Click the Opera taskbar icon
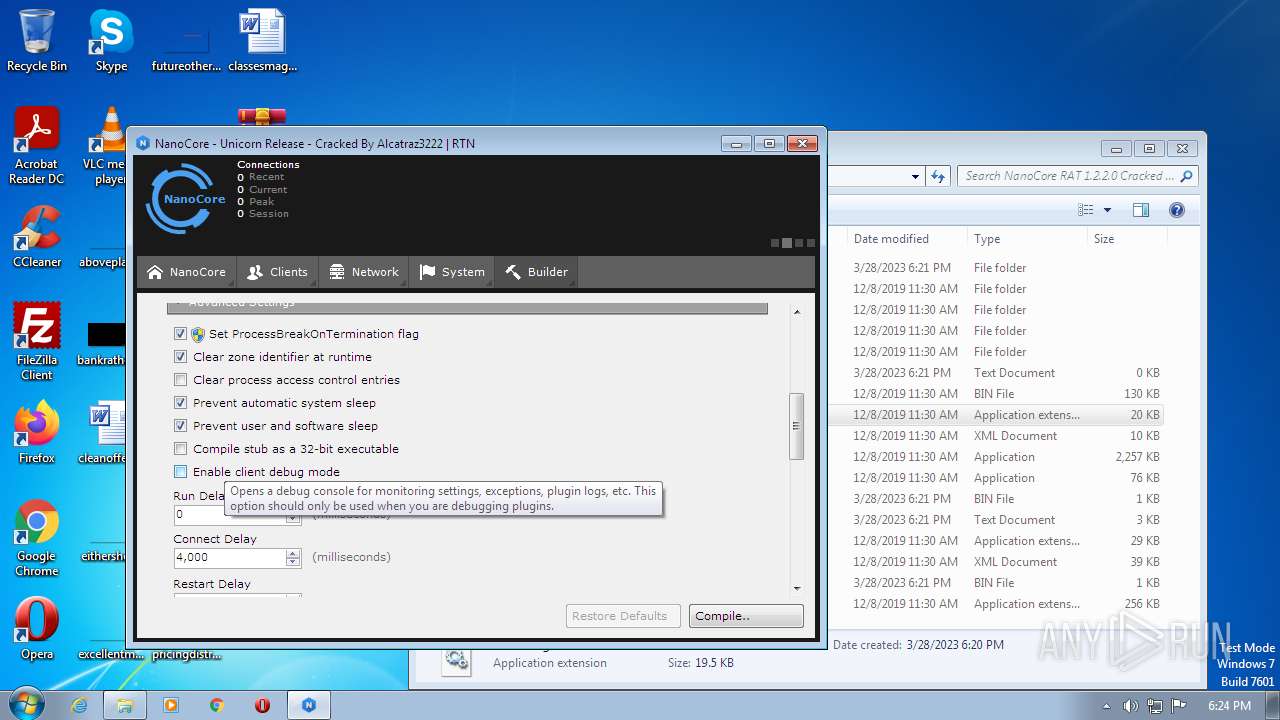Viewport: 1280px width, 720px height. (263, 705)
